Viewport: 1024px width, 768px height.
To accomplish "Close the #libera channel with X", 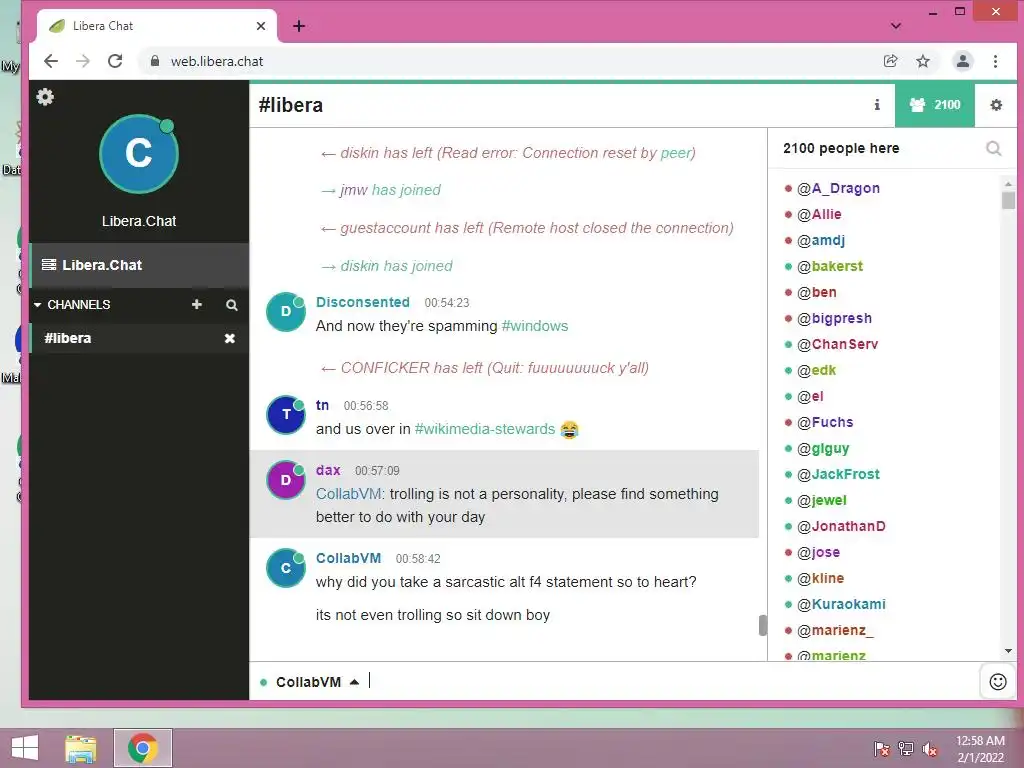I will point(230,338).
